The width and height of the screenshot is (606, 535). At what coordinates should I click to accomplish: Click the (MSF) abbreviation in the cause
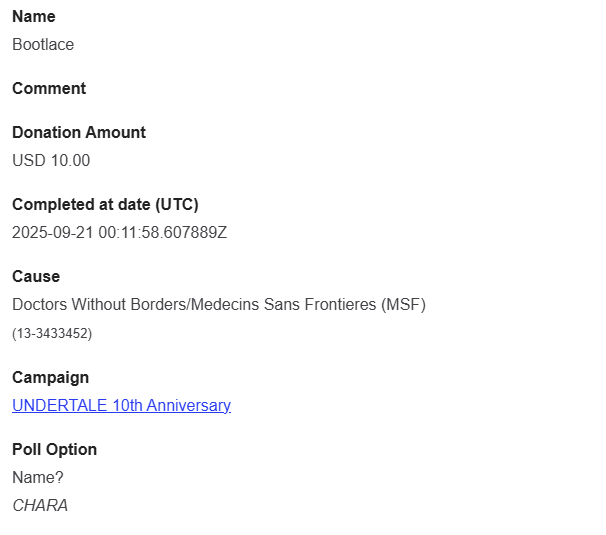coord(404,305)
